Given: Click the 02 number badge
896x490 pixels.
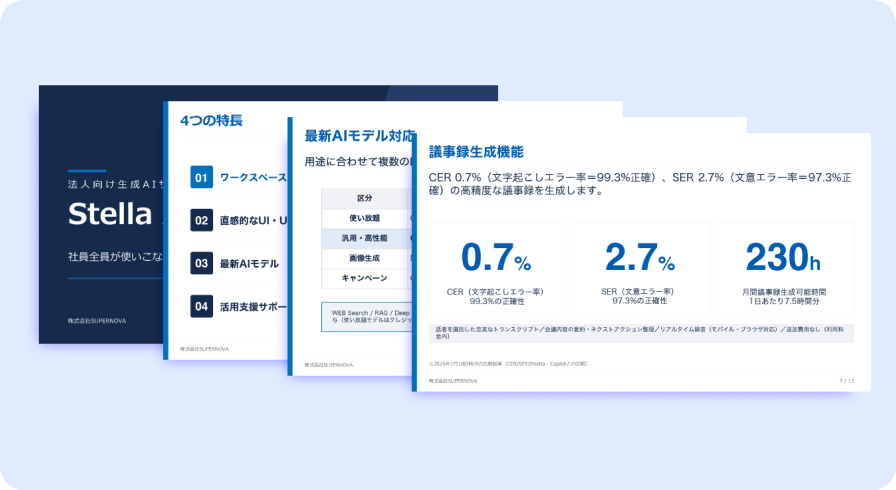Looking at the screenshot, I should [201, 220].
